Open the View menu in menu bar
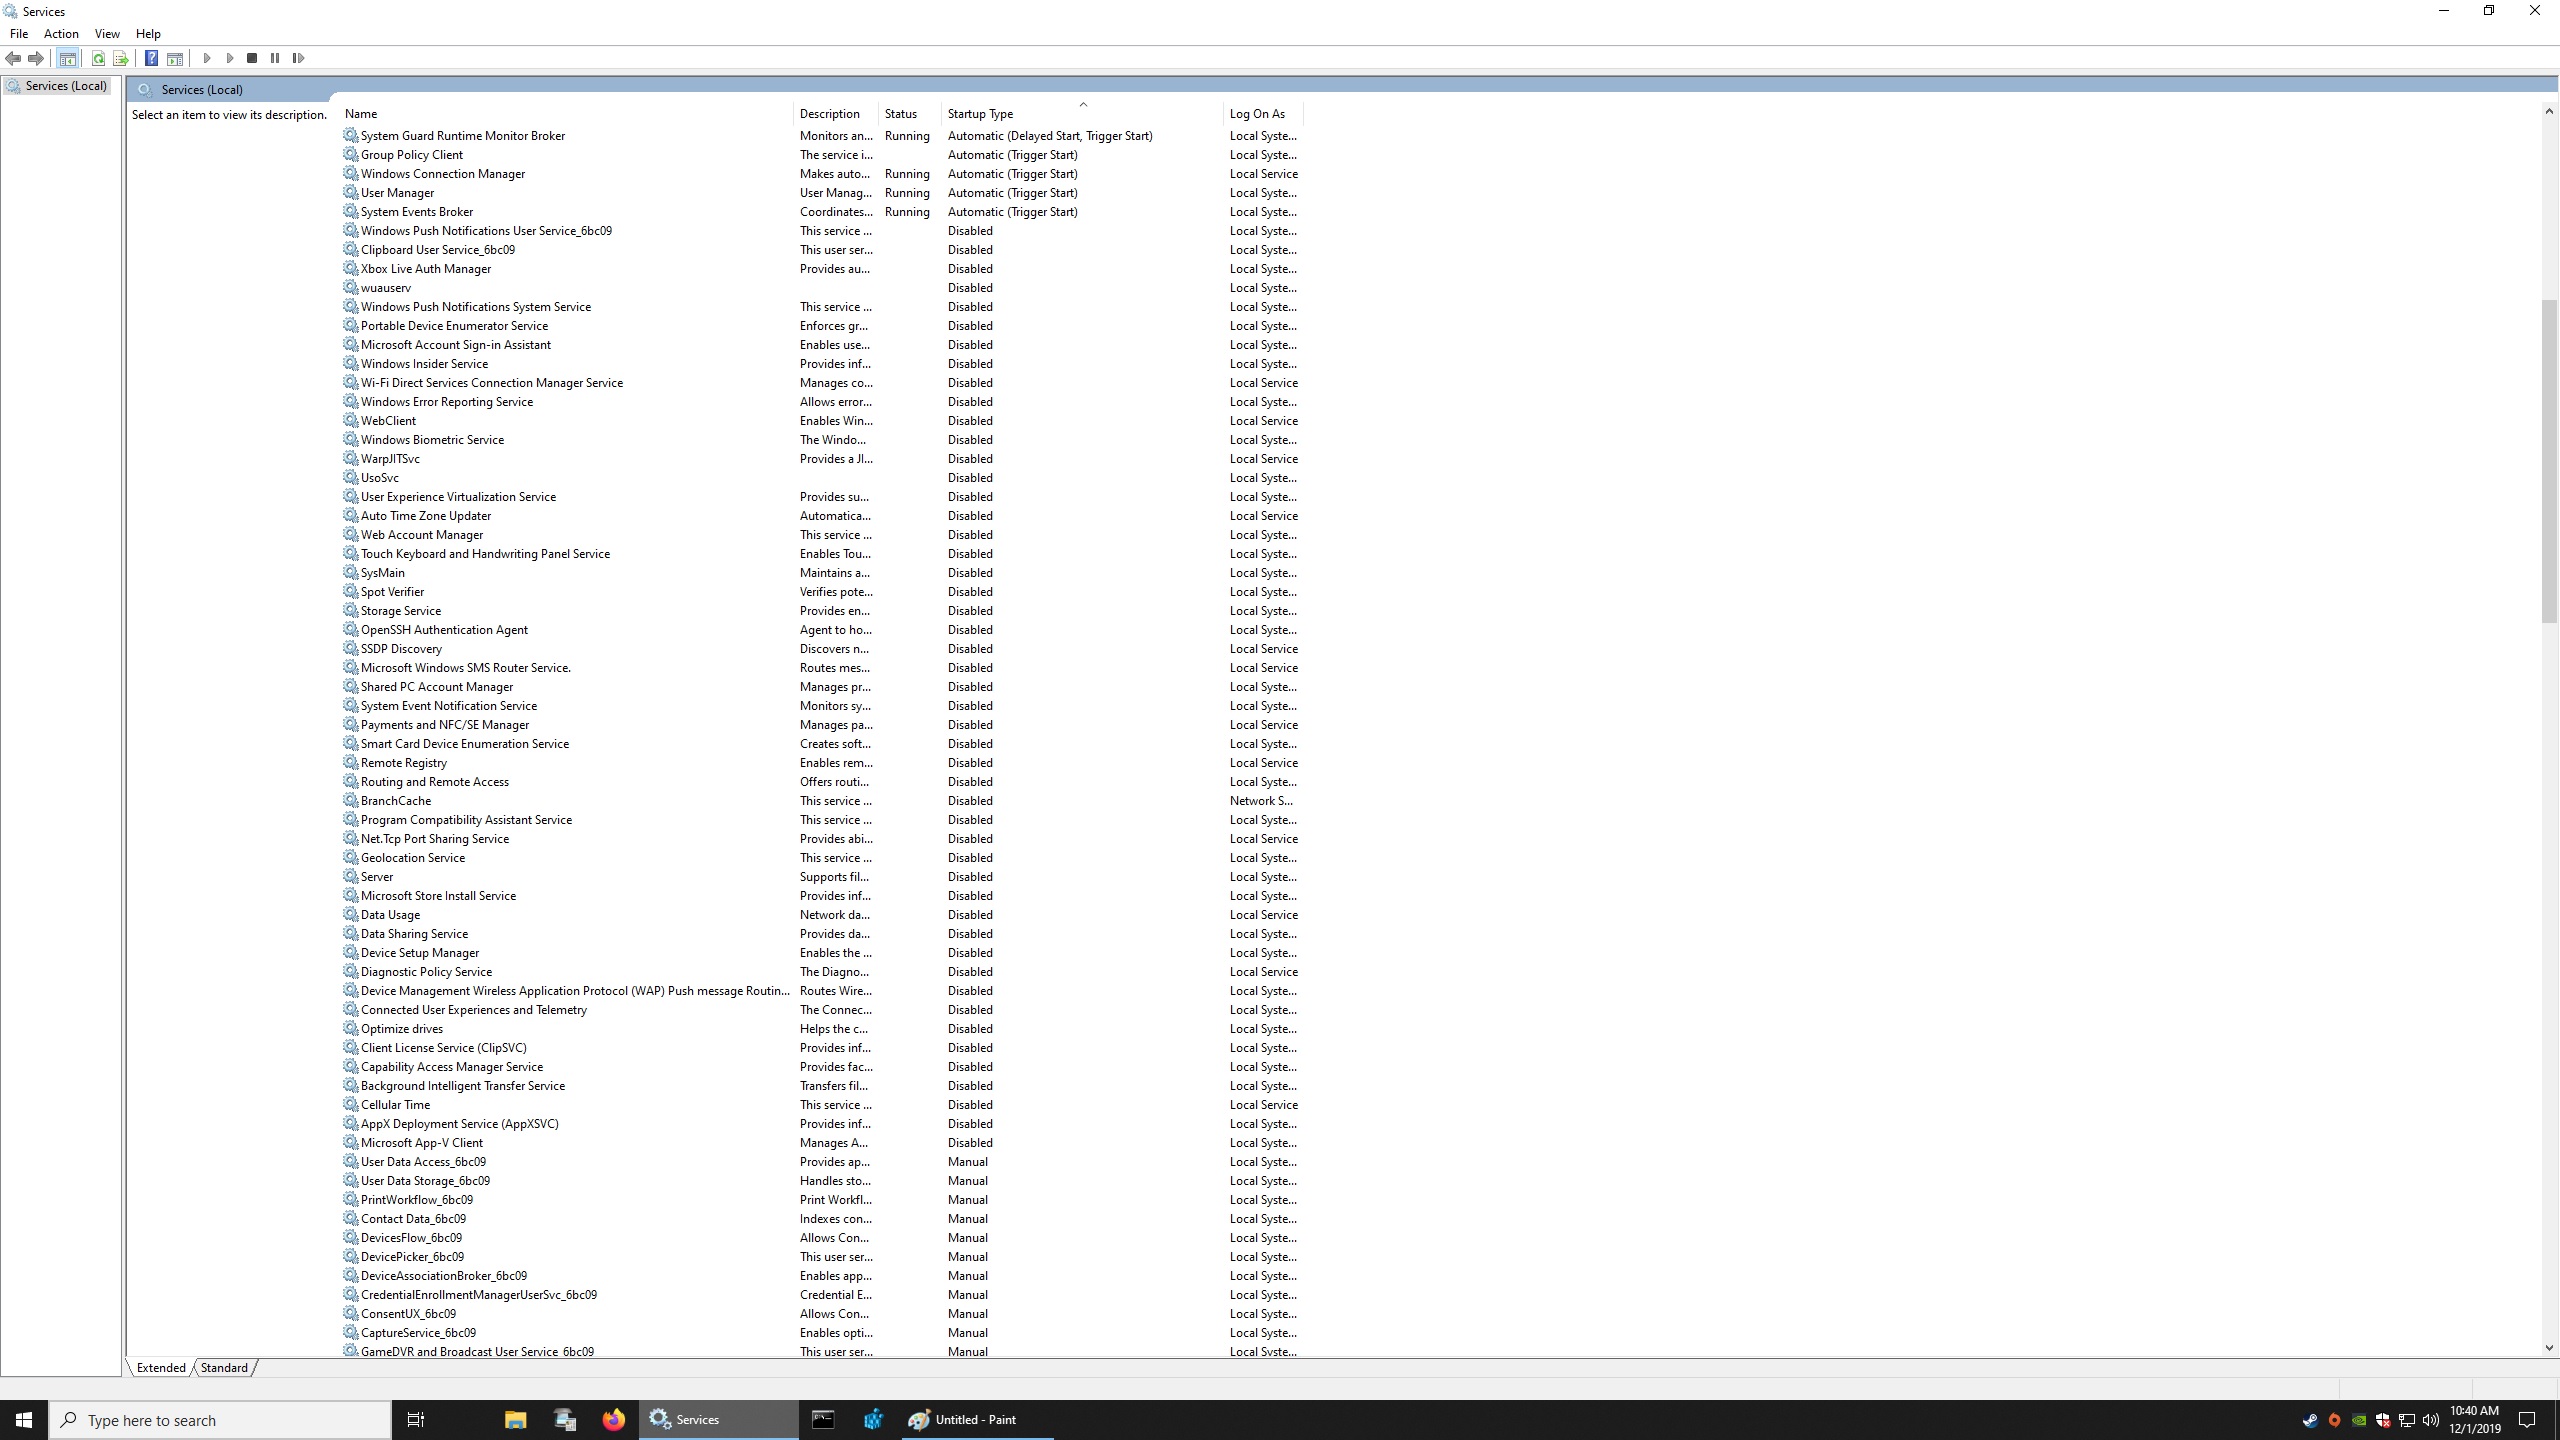Image resolution: width=2560 pixels, height=1440 pixels. click(107, 33)
